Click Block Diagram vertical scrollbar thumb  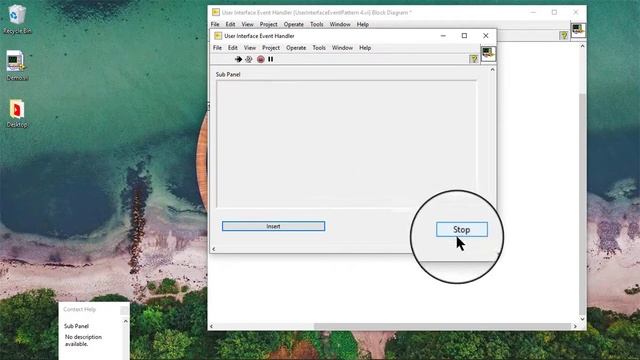582,204
